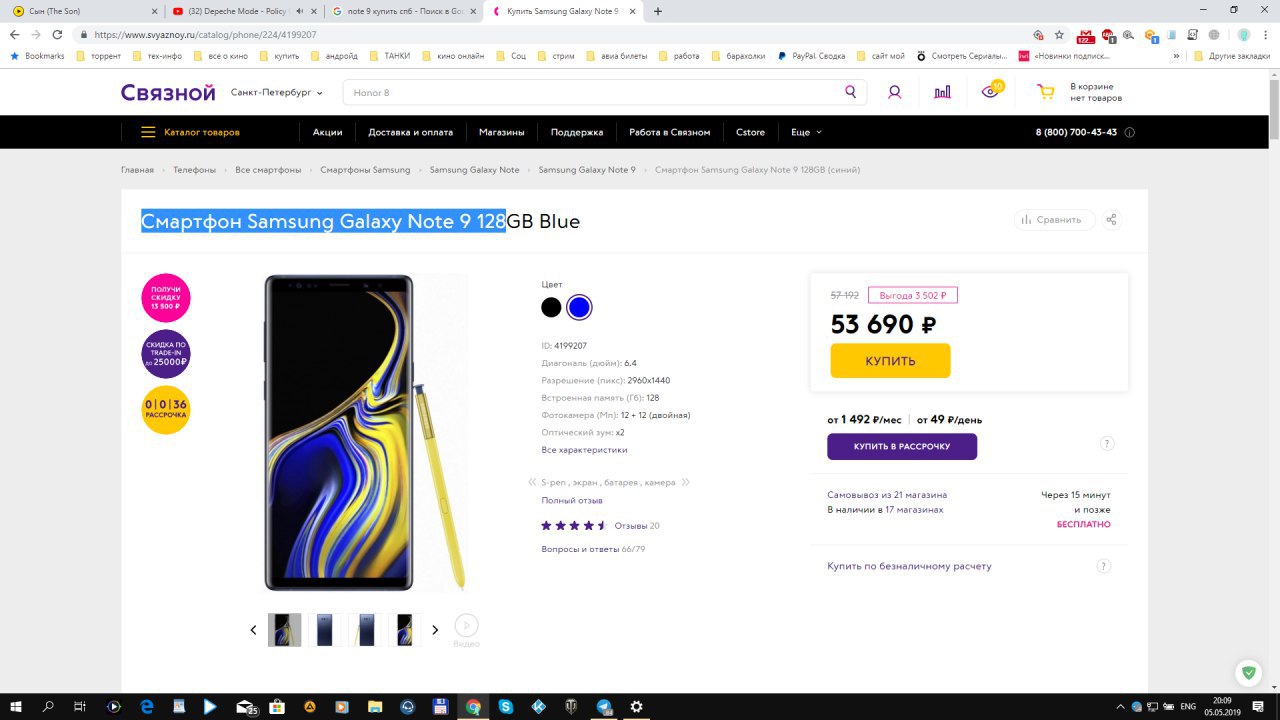Open the comparison bar-chart icon in header
Screen dimensions: 1280x720
click(x=942, y=92)
